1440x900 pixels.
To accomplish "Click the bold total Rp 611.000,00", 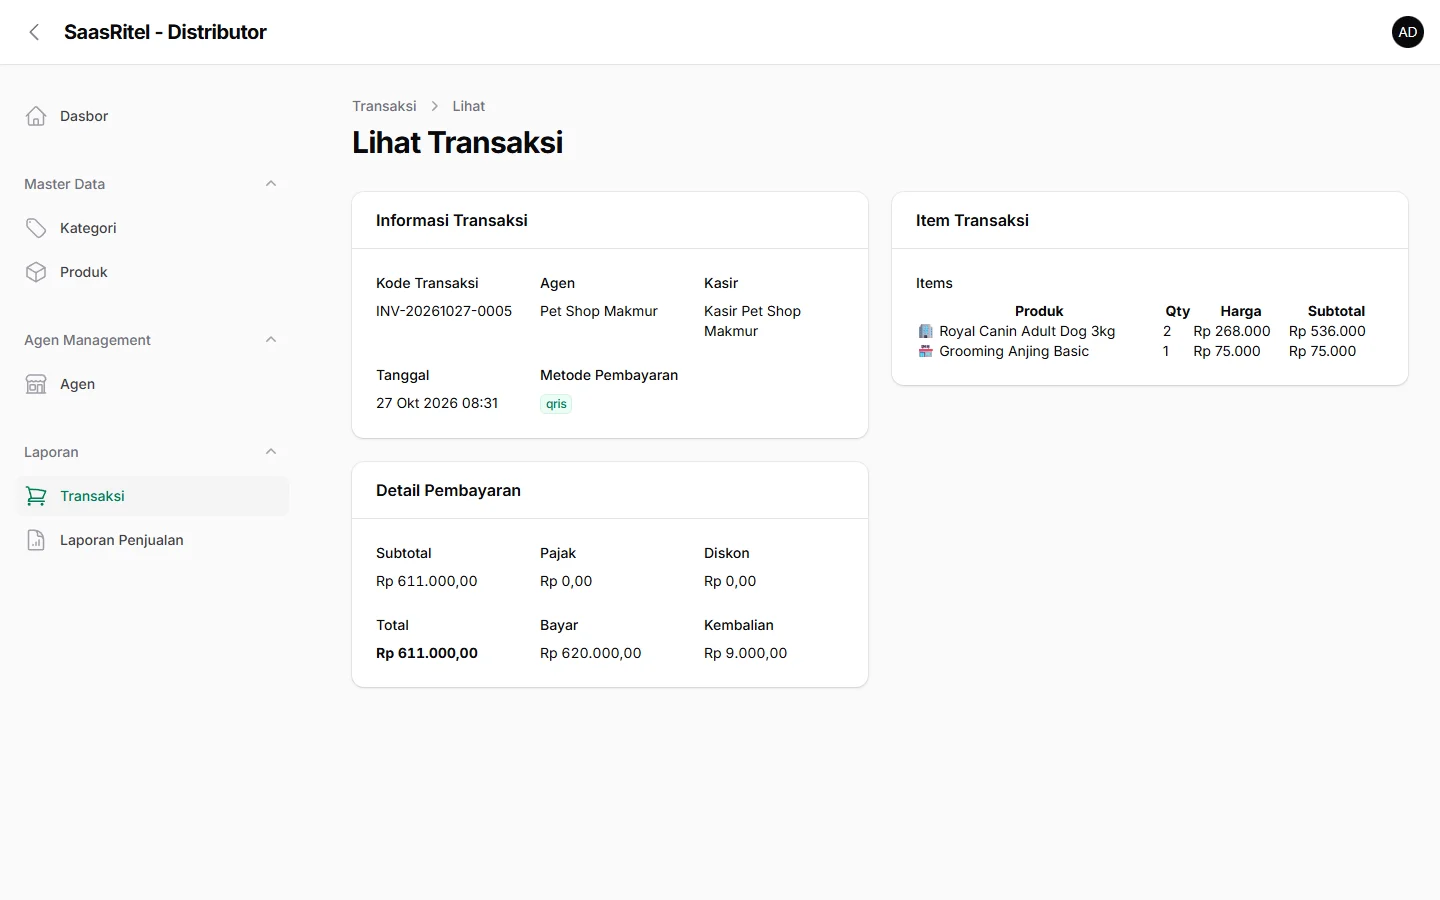I will pos(427,653).
